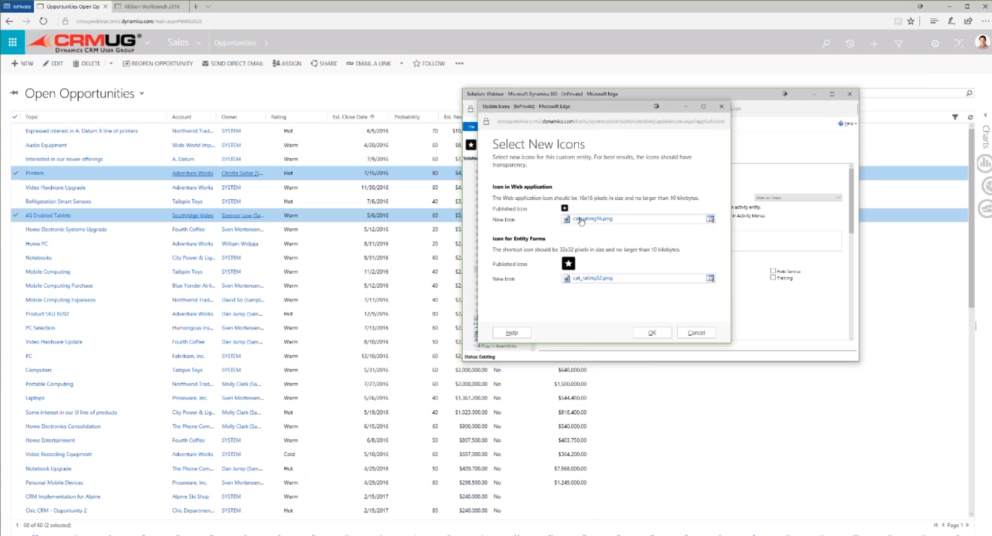The height and width of the screenshot is (536, 992).
Task: Add page to favorites star in Edge
Action: click(910, 21)
